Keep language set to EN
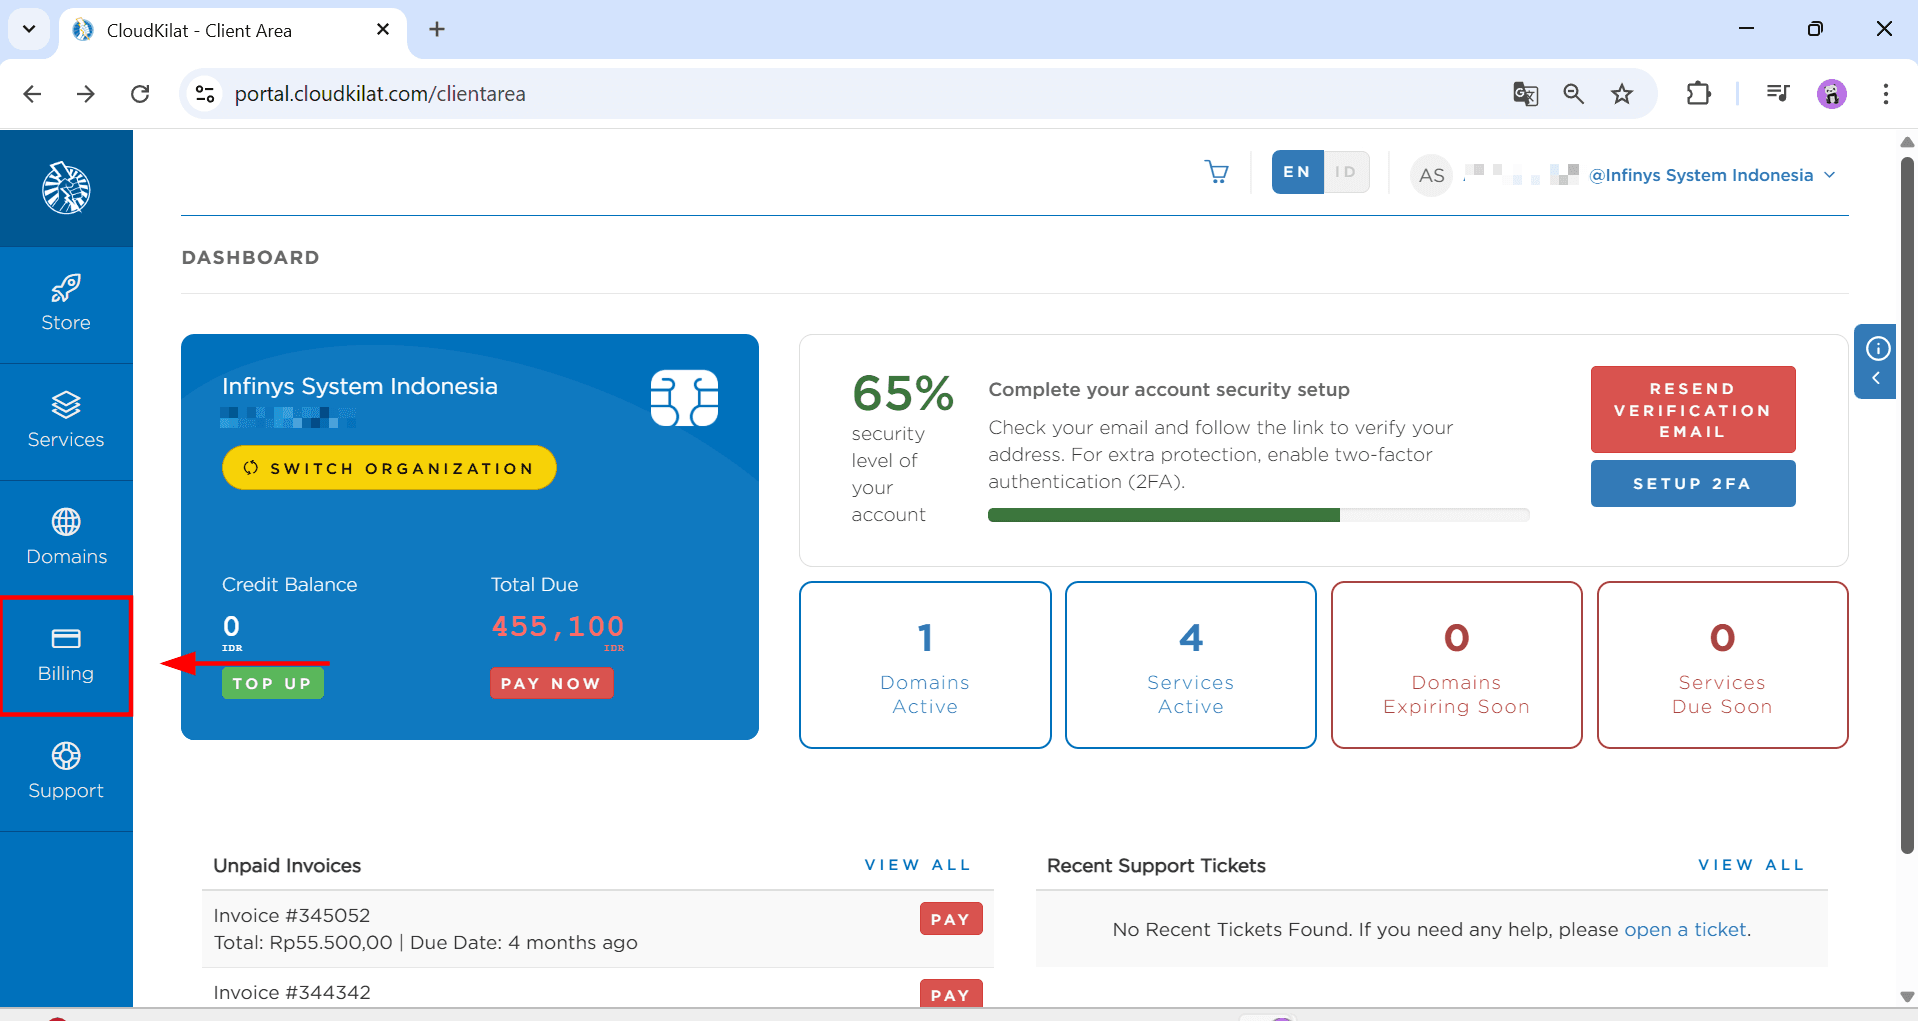The width and height of the screenshot is (1918, 1021). click(x=1295, y=172)
